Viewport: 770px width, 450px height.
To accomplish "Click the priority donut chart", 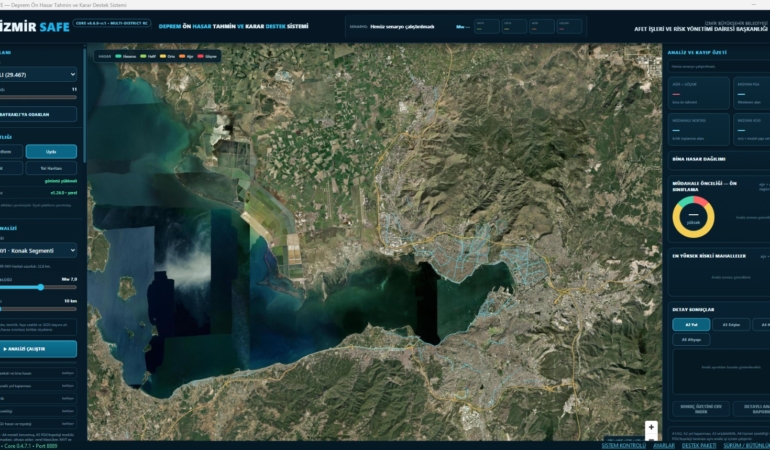I will [693, 217].
